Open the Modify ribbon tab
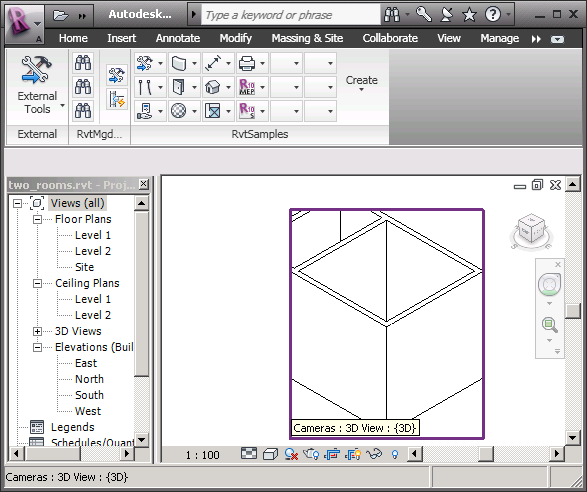 pyautogui.click(x=235, y=38)
